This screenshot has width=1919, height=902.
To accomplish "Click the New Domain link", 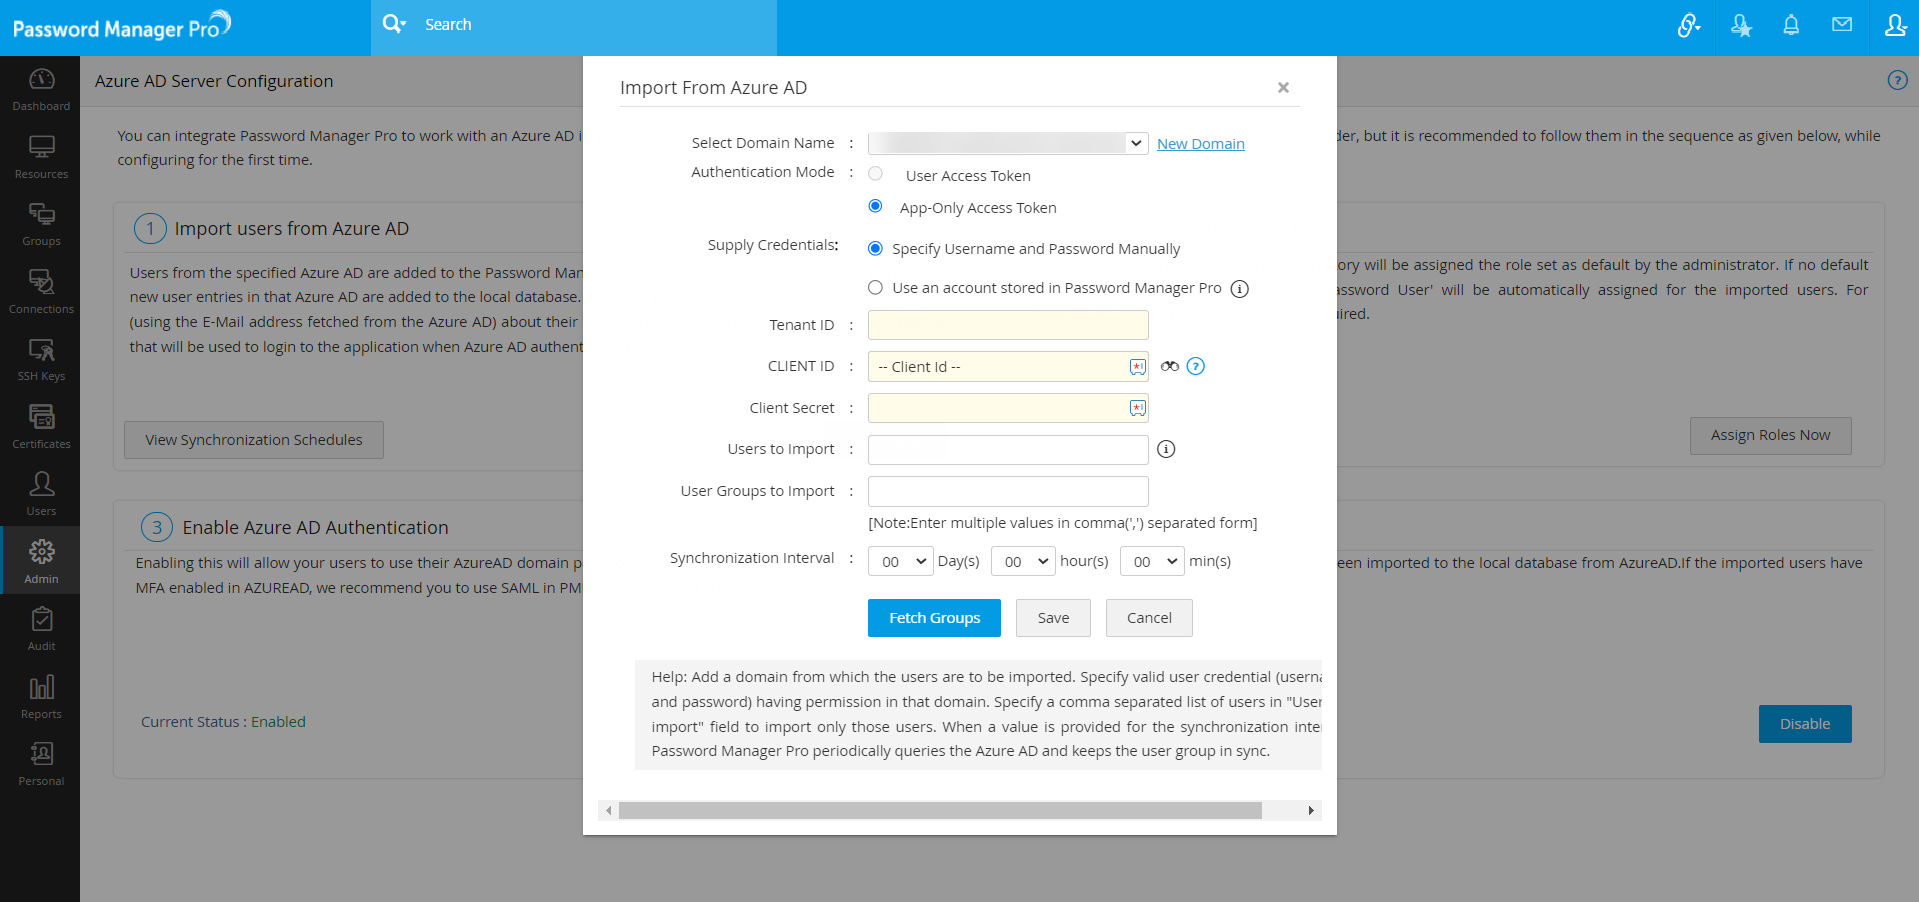I will (1201, 144).
